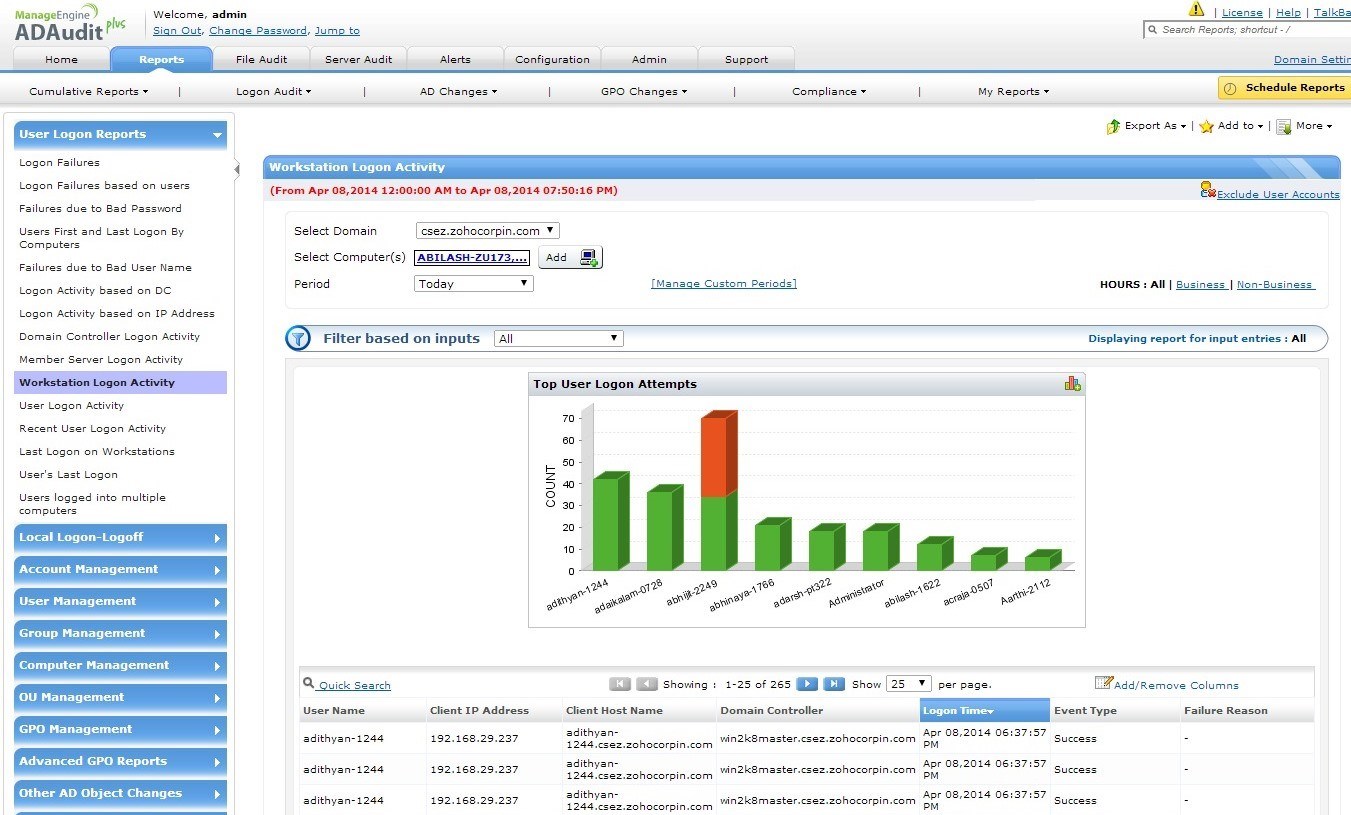Click the Add to favorites star icon
This screenshot has width=1351, height=815.
point(1205,127)
